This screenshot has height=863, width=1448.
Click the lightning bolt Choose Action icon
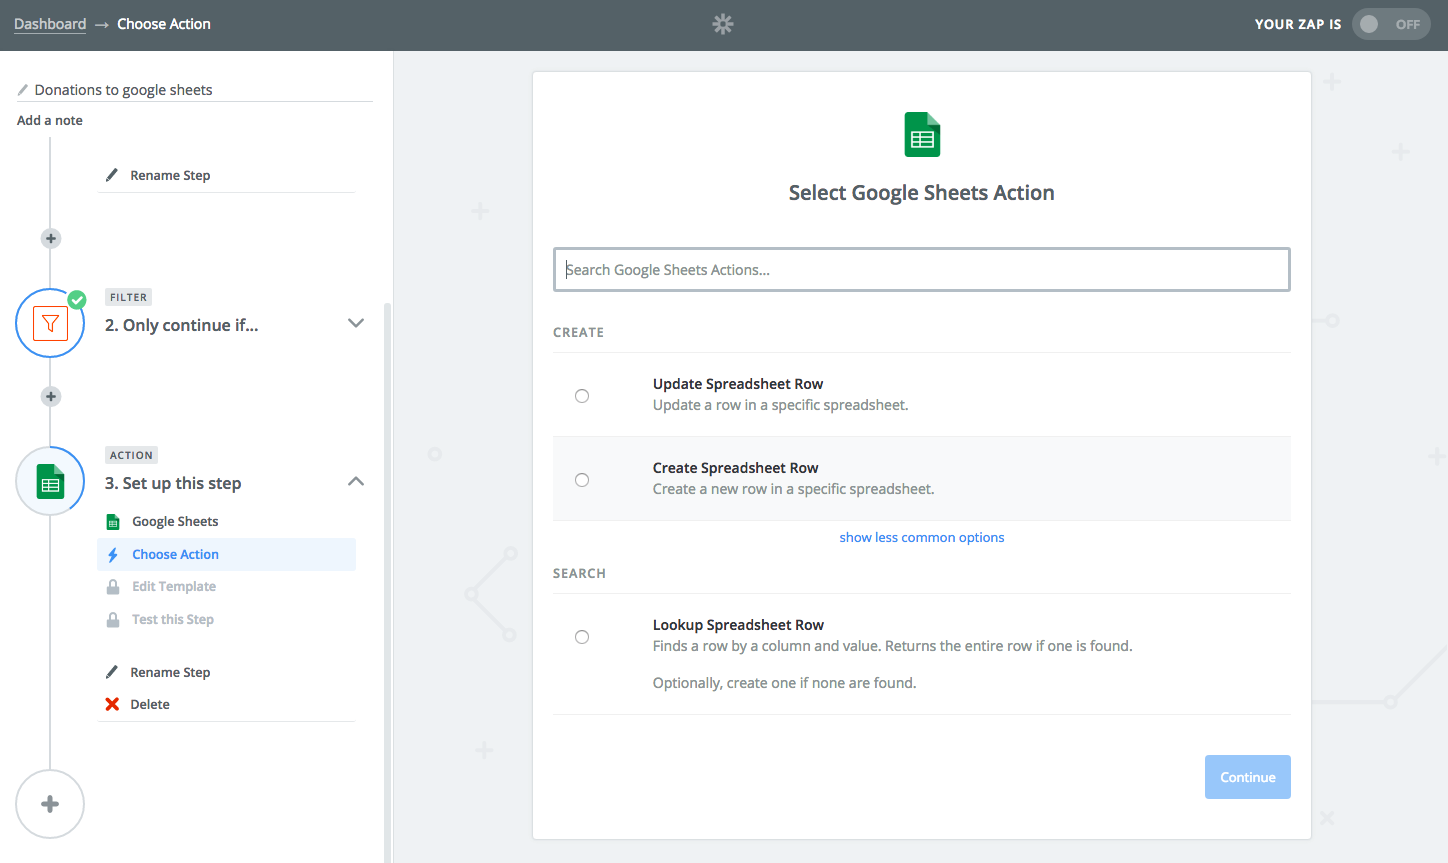[113, 555]
